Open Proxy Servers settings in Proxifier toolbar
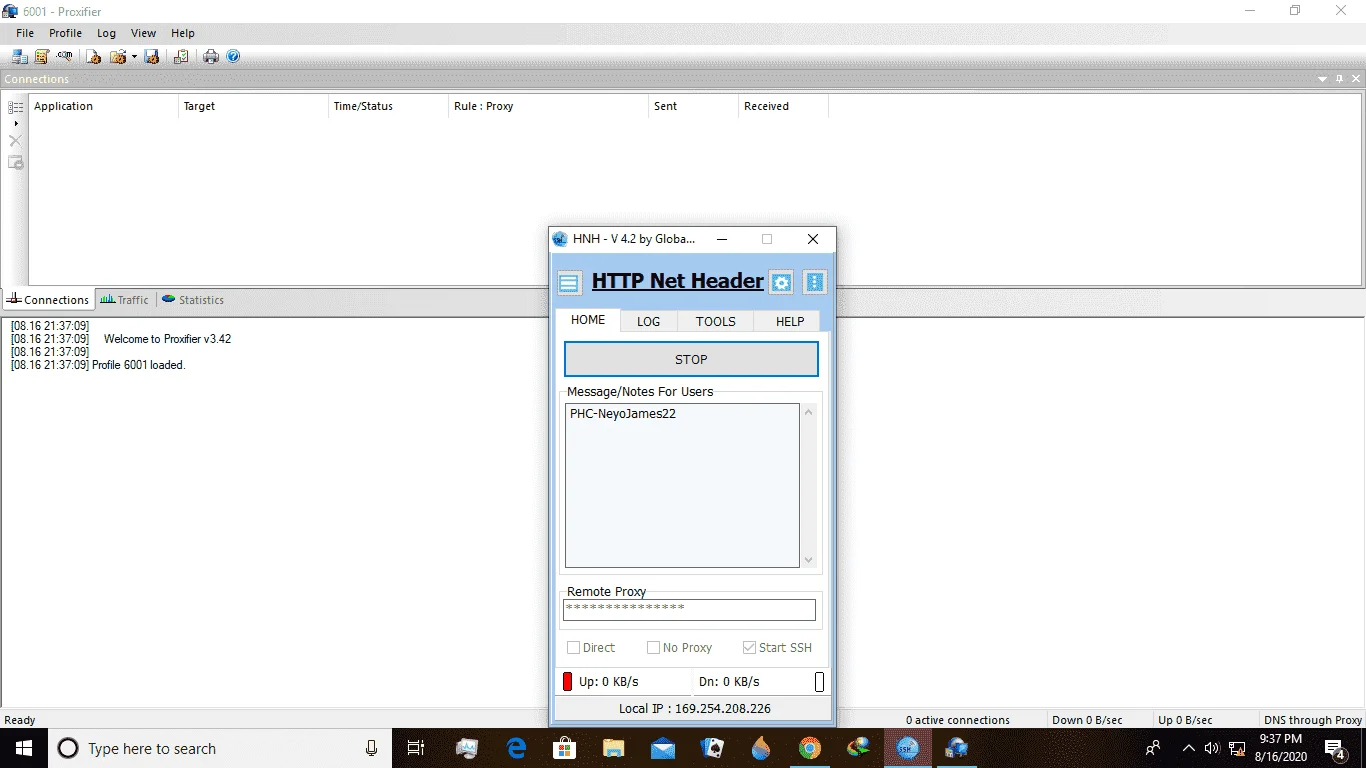 tap(20, 57)
